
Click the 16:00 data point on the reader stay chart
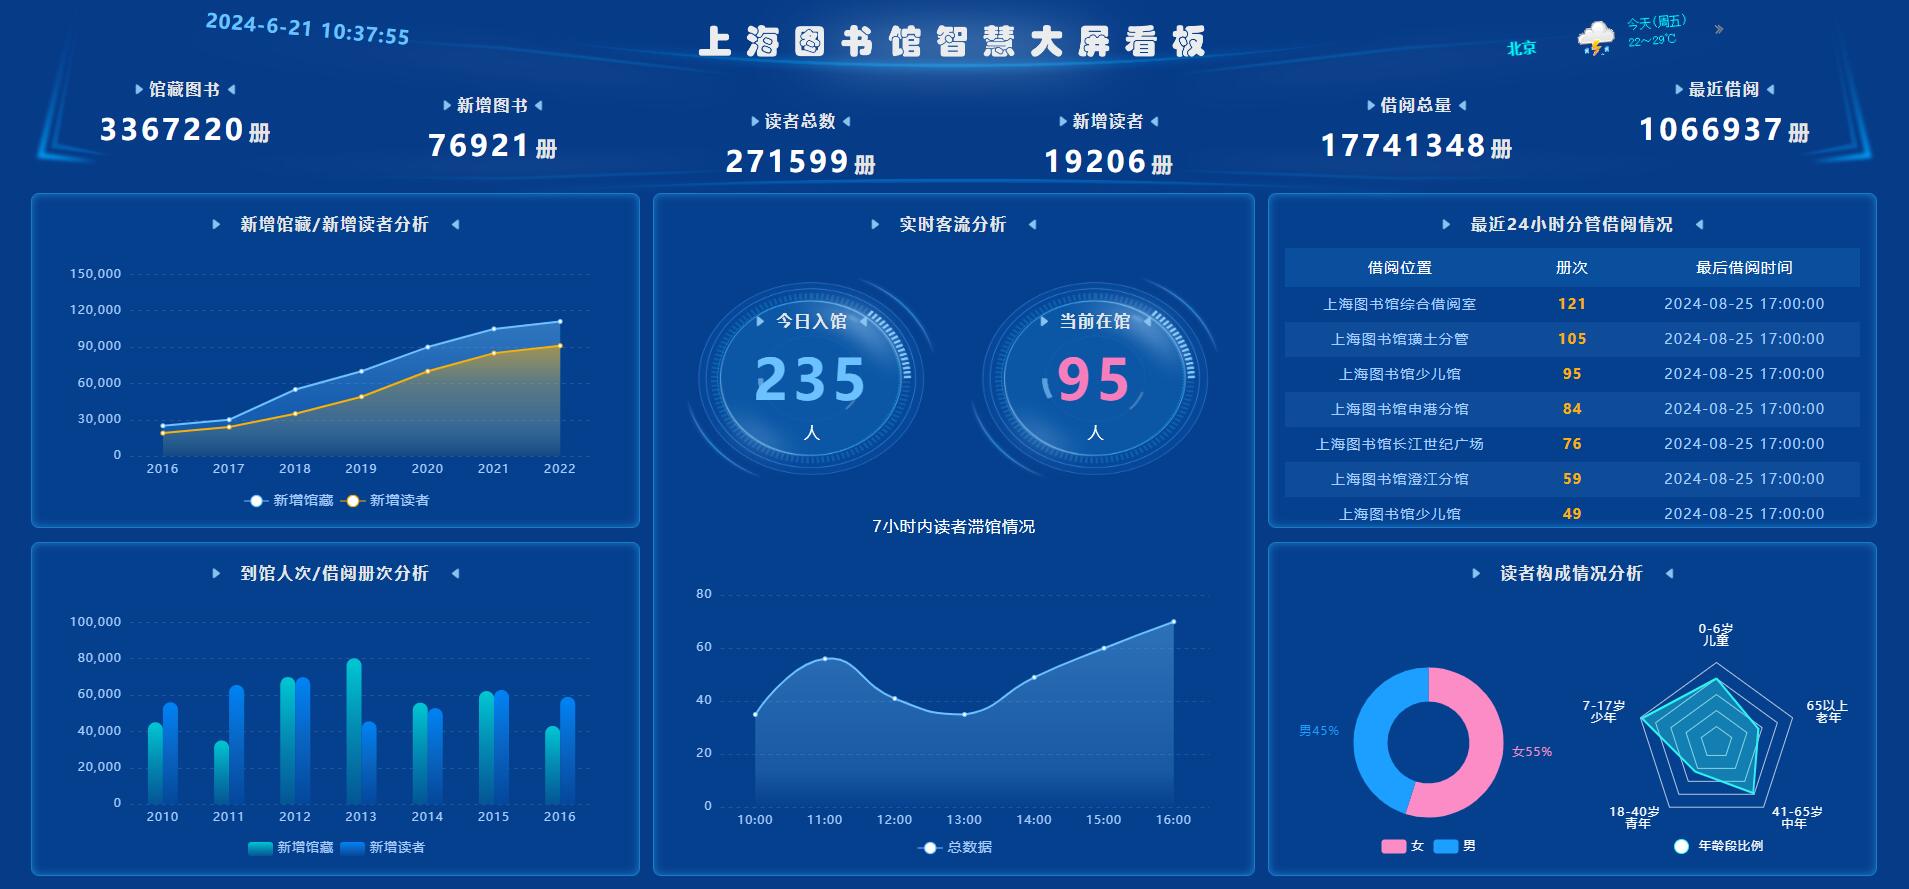(x=1173, y=622)
